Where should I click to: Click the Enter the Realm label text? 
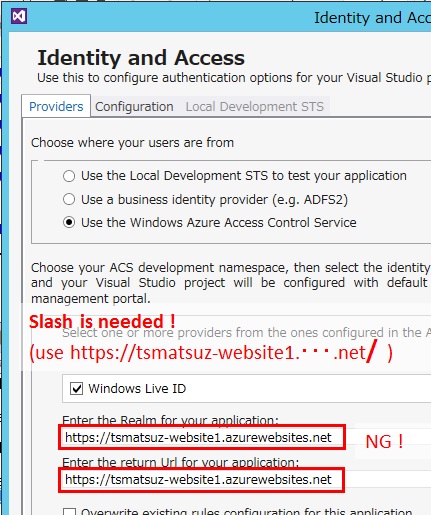pos(170,419)
